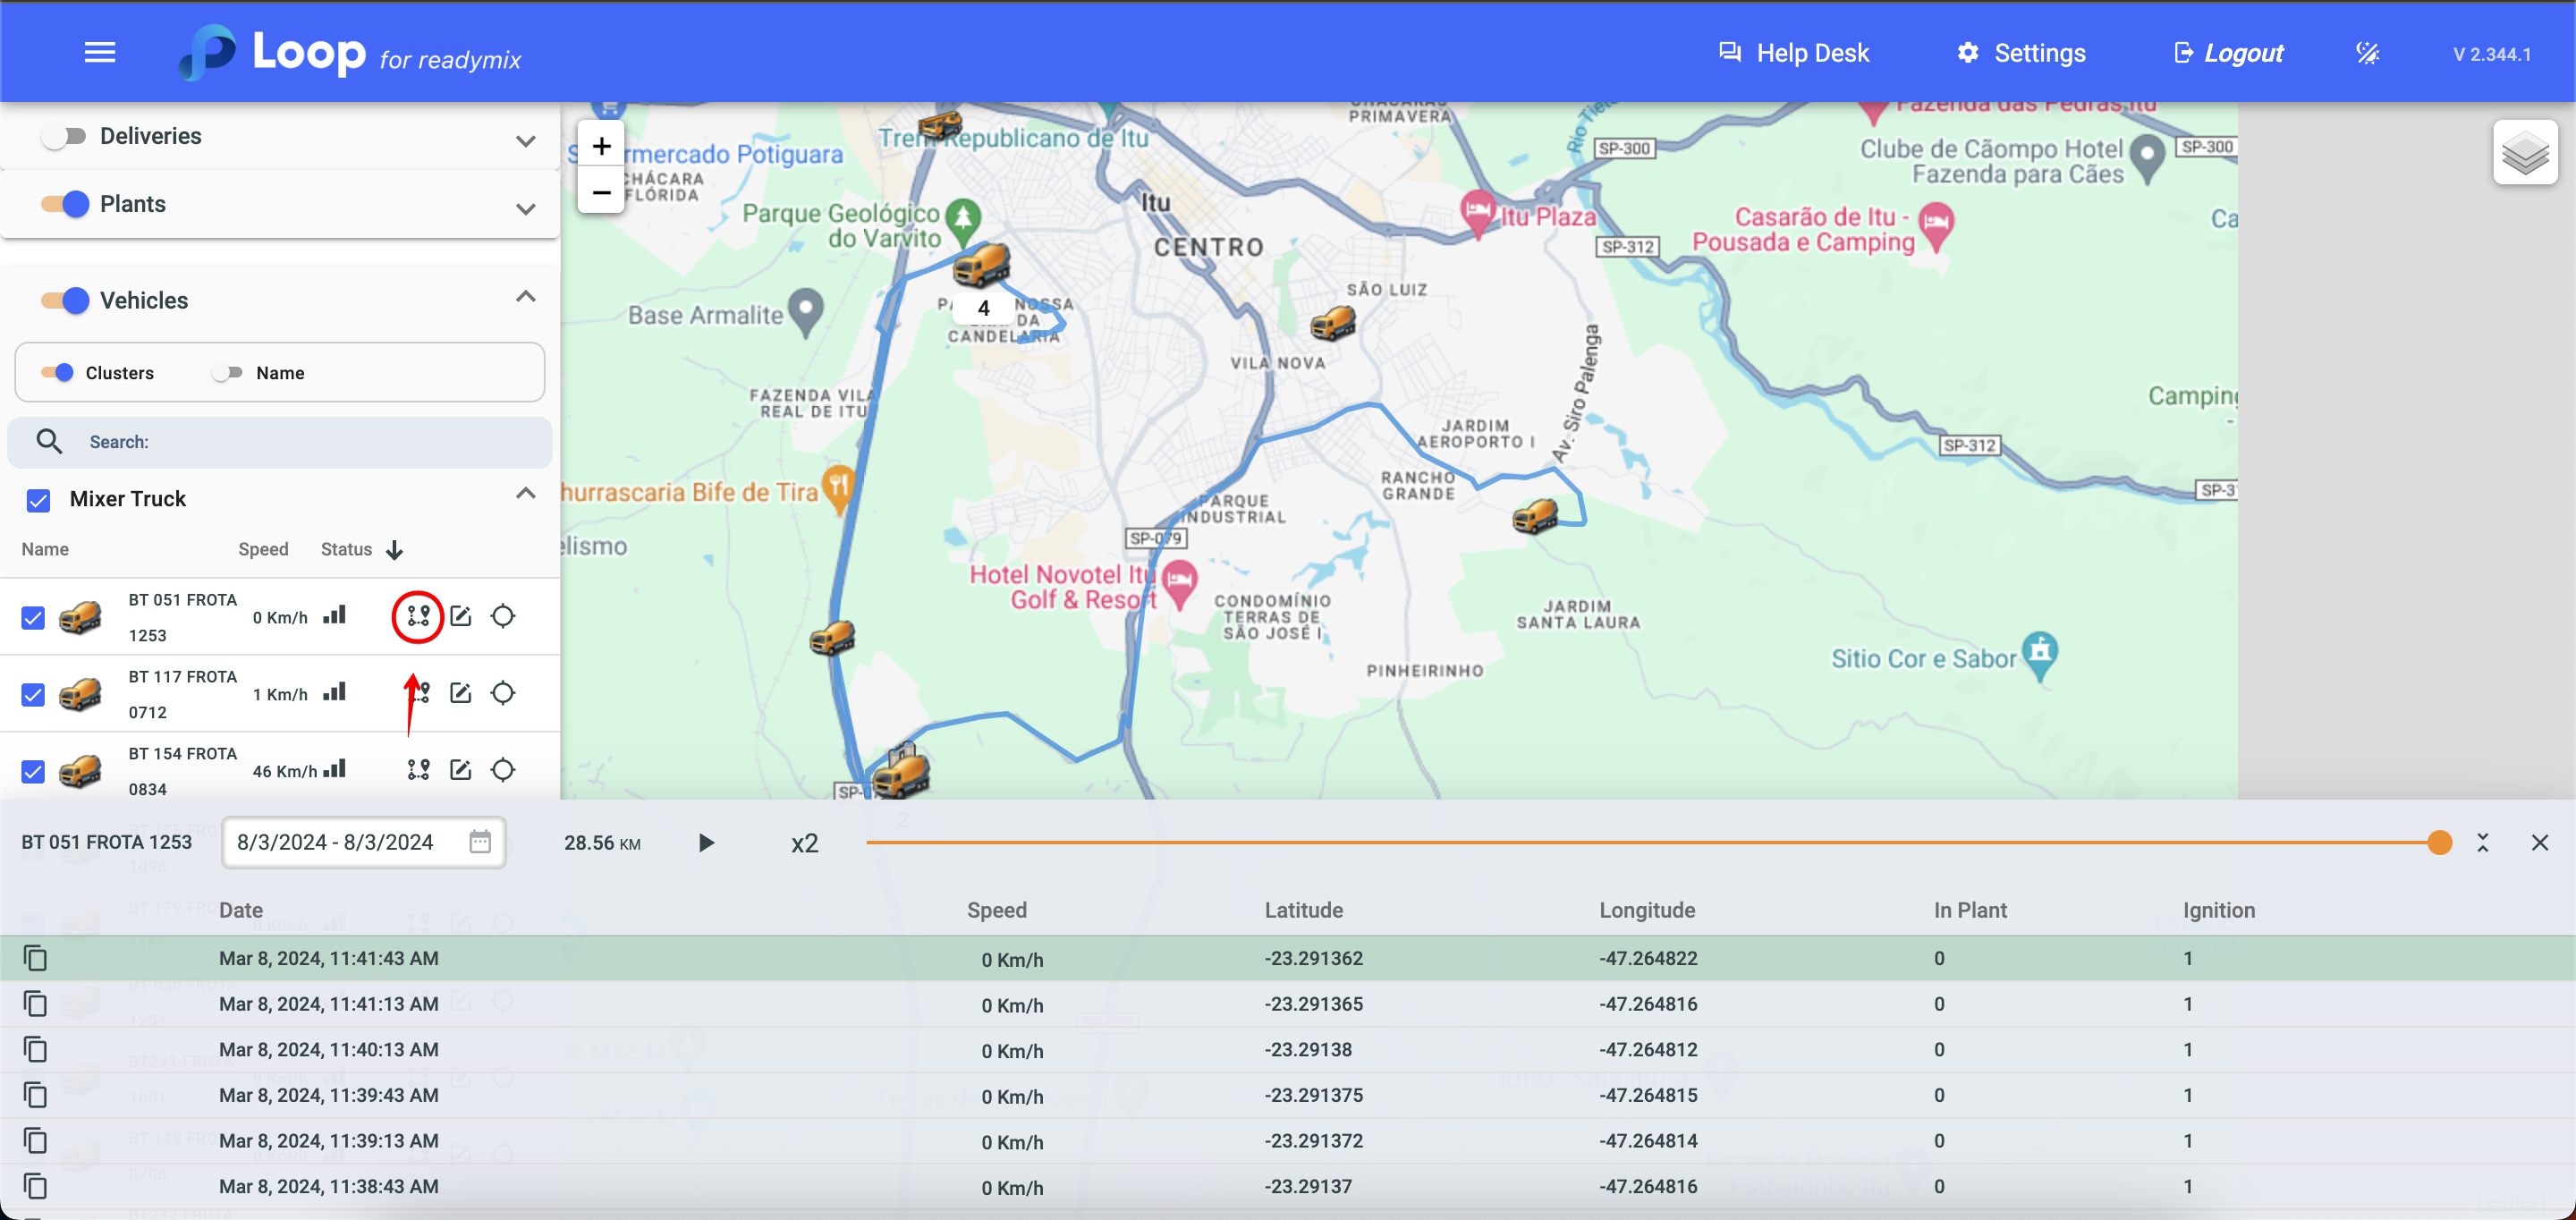This screenshot has height=1220, width=2576.
Task: Zoom in on the map
Action: pyautogui.click(x=601, y=146)
